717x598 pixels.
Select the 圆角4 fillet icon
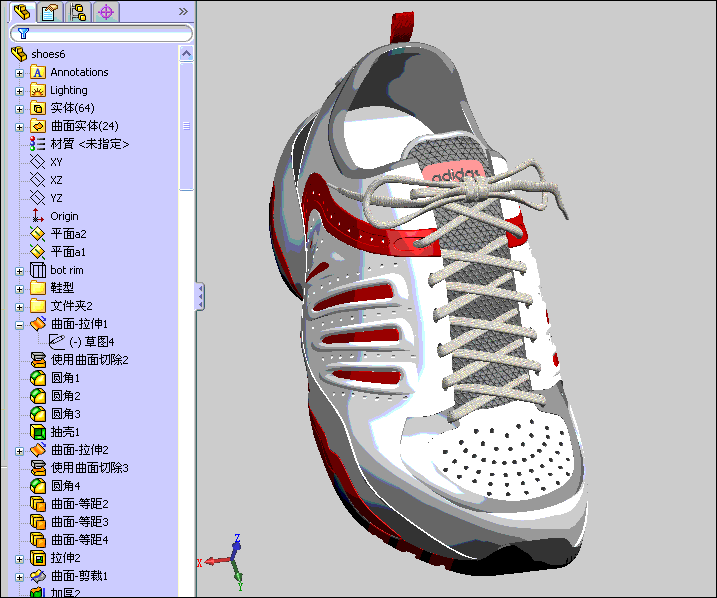(x=37, y=486)
